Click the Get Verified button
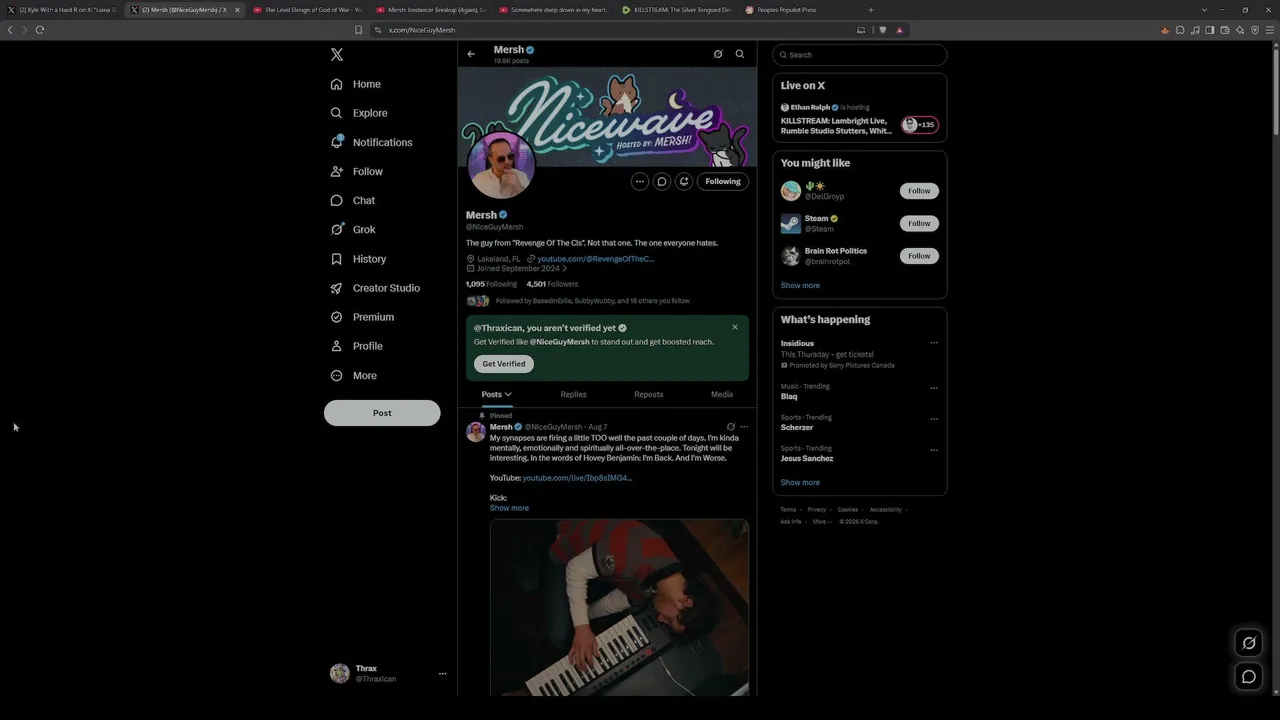Viewport: 1280px width, 720px height. tap(504, 364)
